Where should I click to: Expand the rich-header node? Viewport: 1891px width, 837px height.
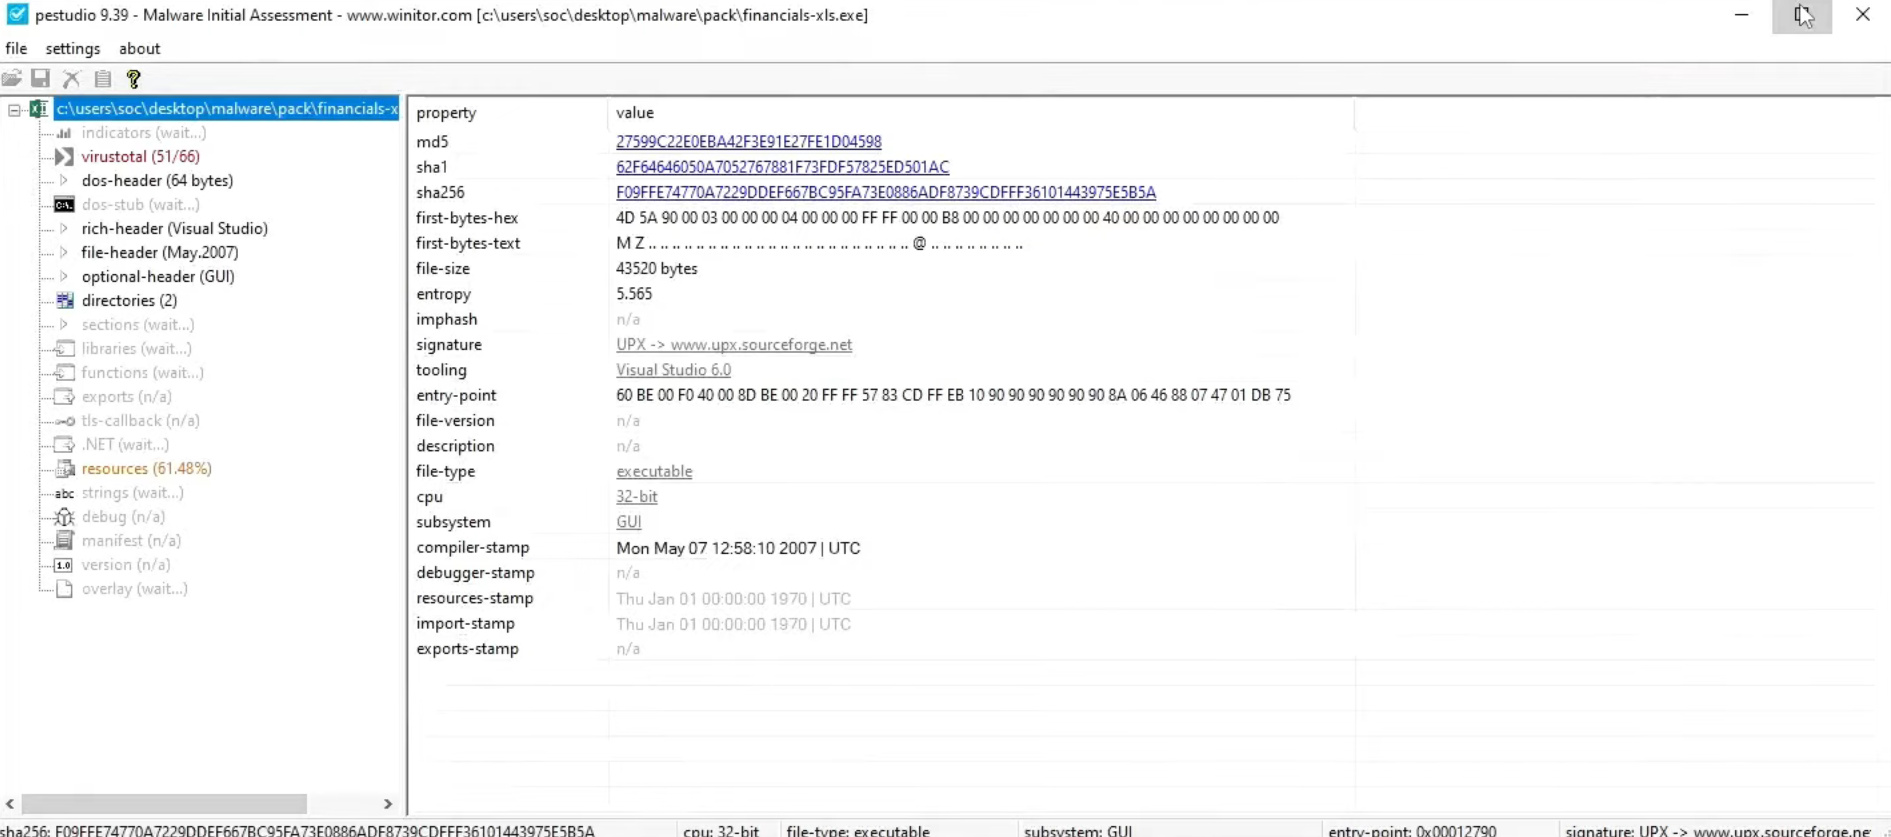(x=64, y=228)
